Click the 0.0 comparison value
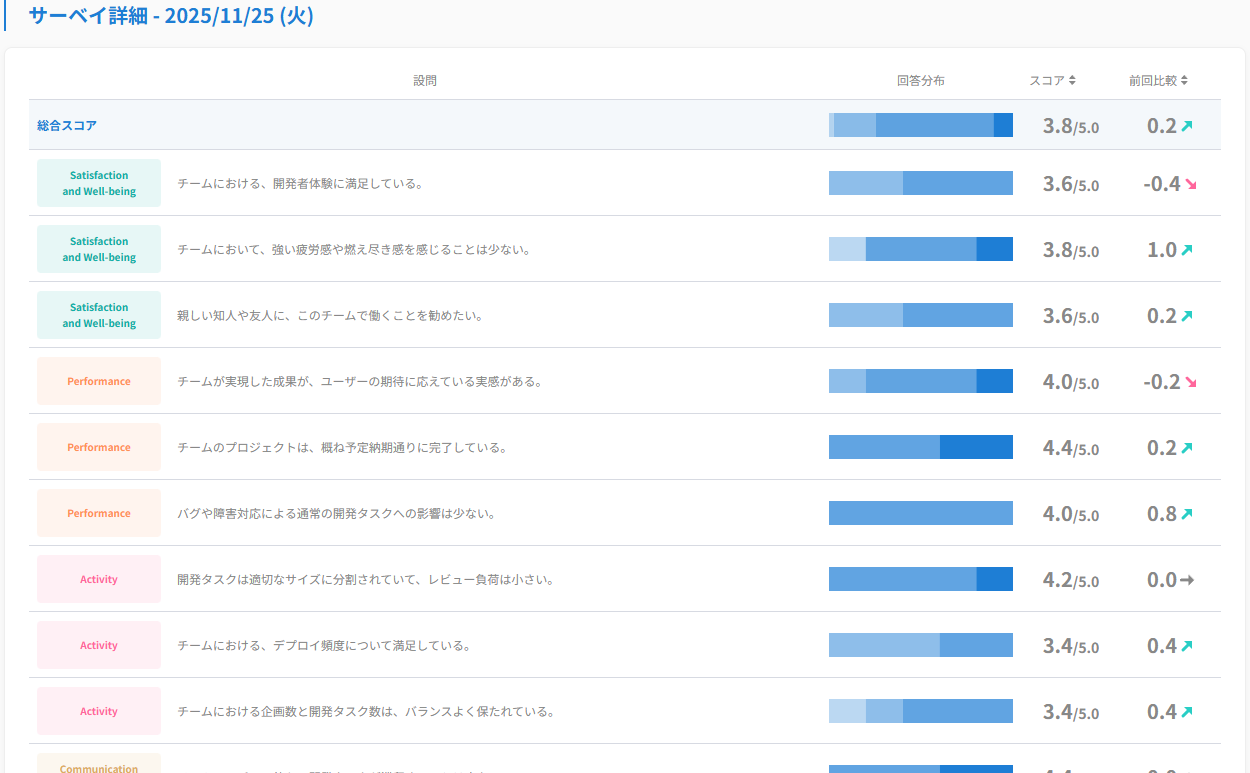This screenshot has width=1250, height=773. coord(1162,580)
